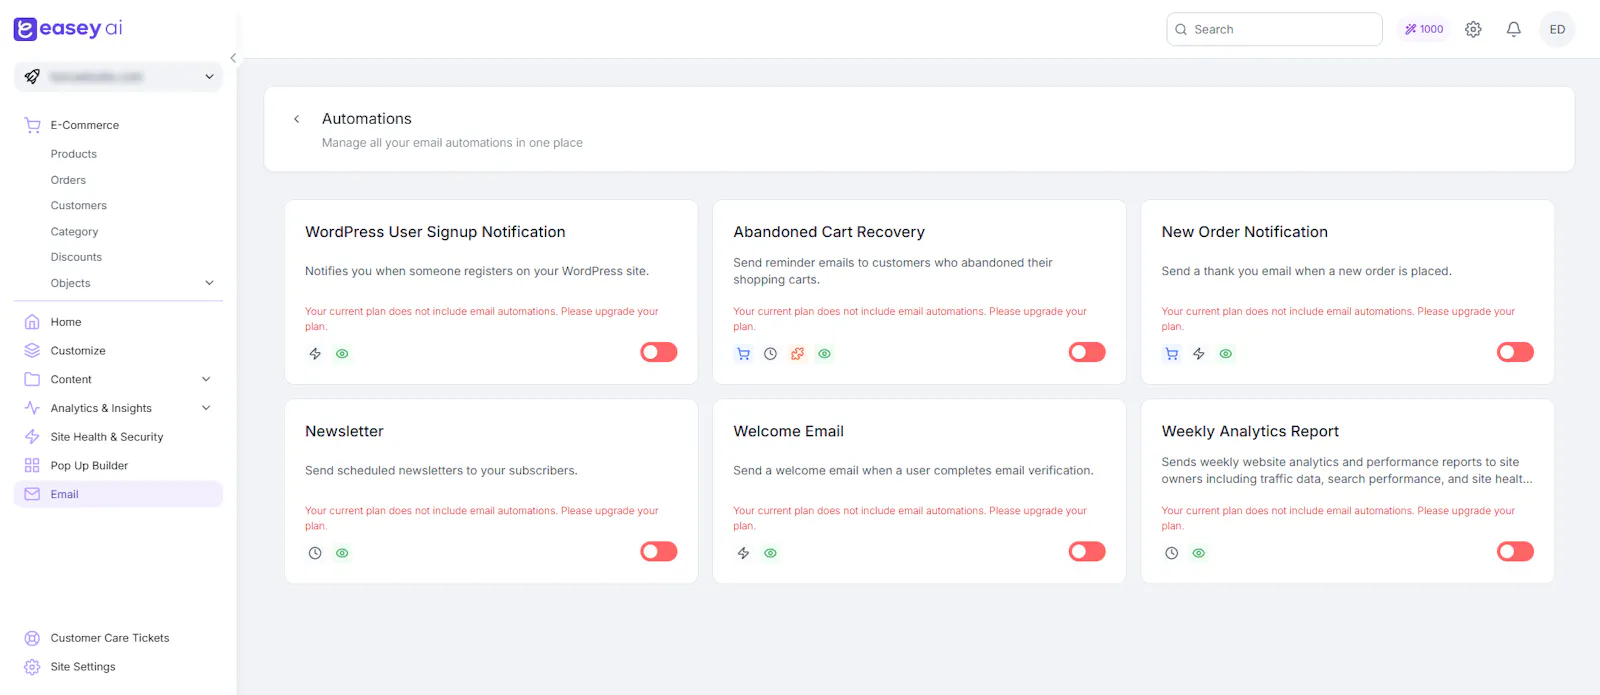Image resolution: width=1600 pixels, height=695 pixels.
Task: Go back using the Automations back arrow
Action: click(297, 119)
